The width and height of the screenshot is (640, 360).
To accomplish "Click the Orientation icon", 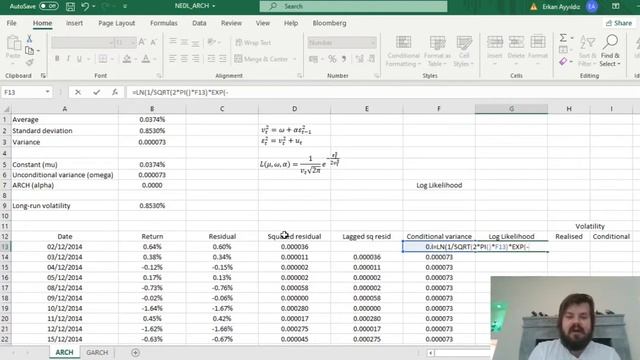I will 212,42.
